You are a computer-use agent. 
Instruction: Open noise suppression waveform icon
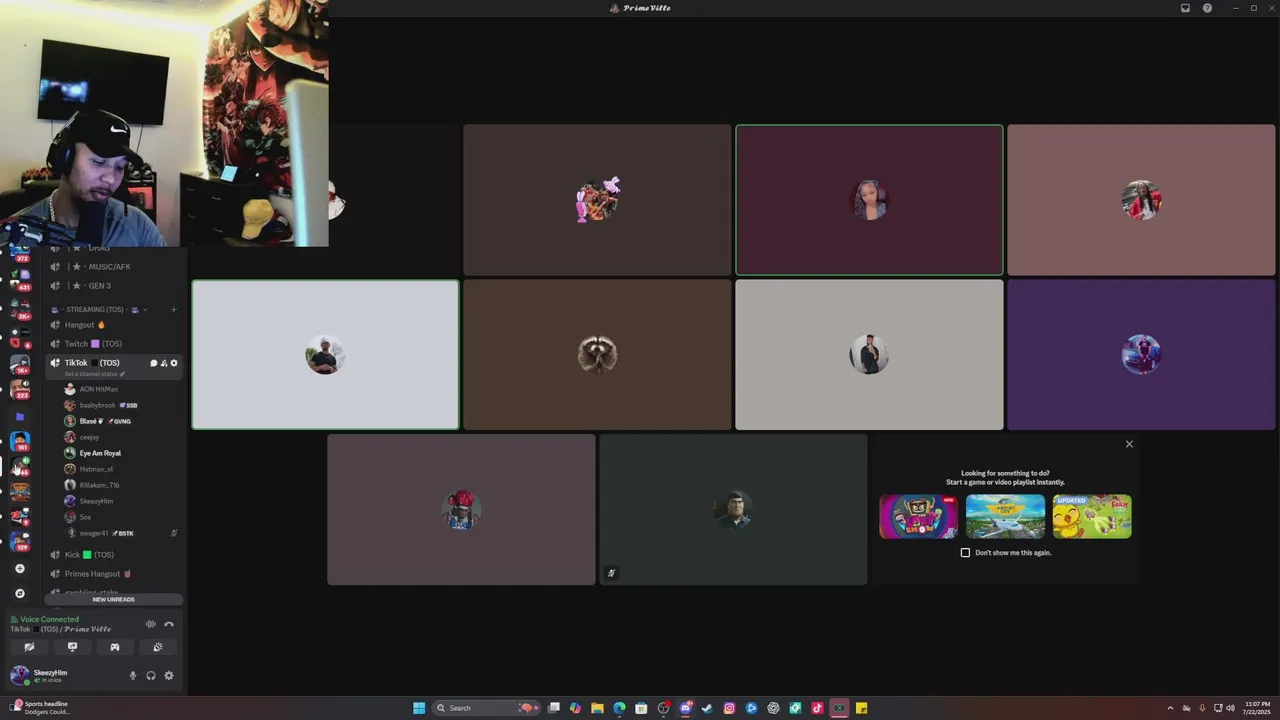pos(151,624)
